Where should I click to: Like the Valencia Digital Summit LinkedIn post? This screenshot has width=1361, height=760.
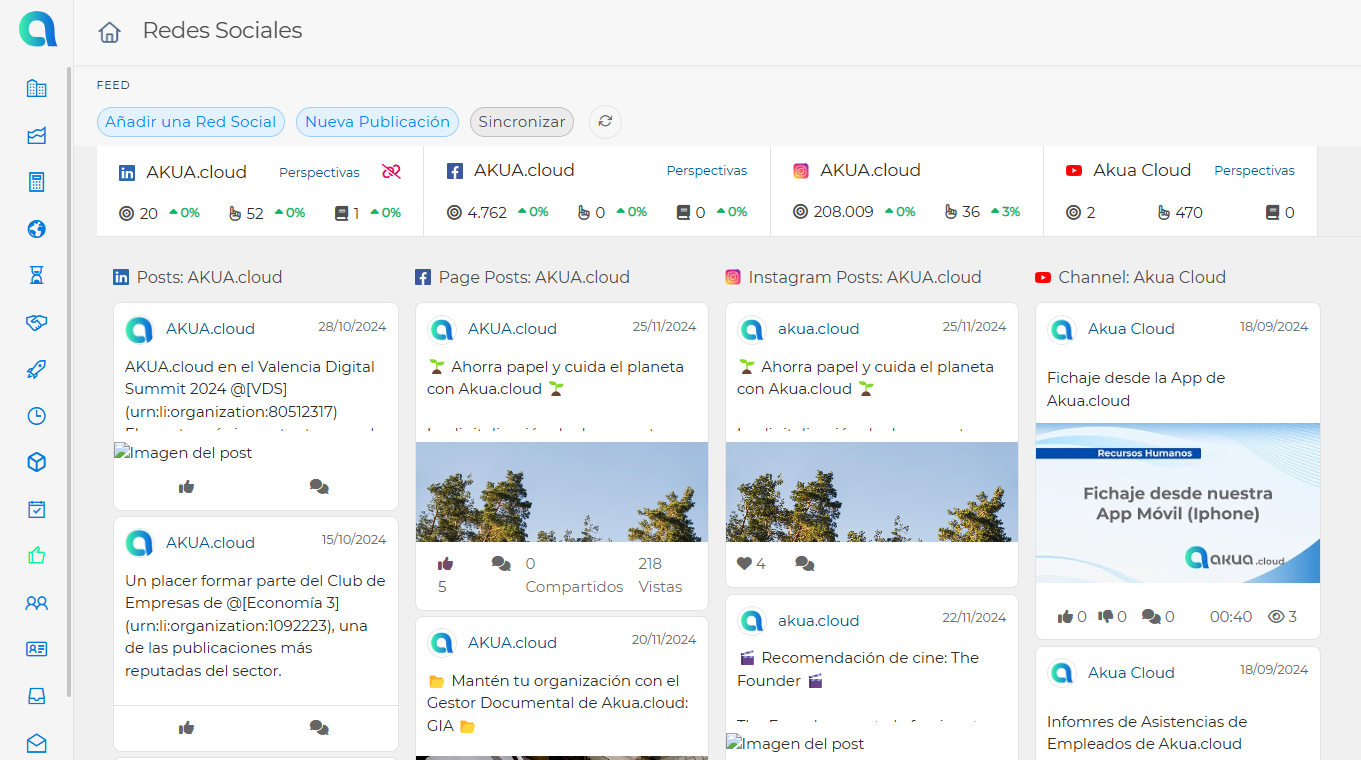(186, 487)
